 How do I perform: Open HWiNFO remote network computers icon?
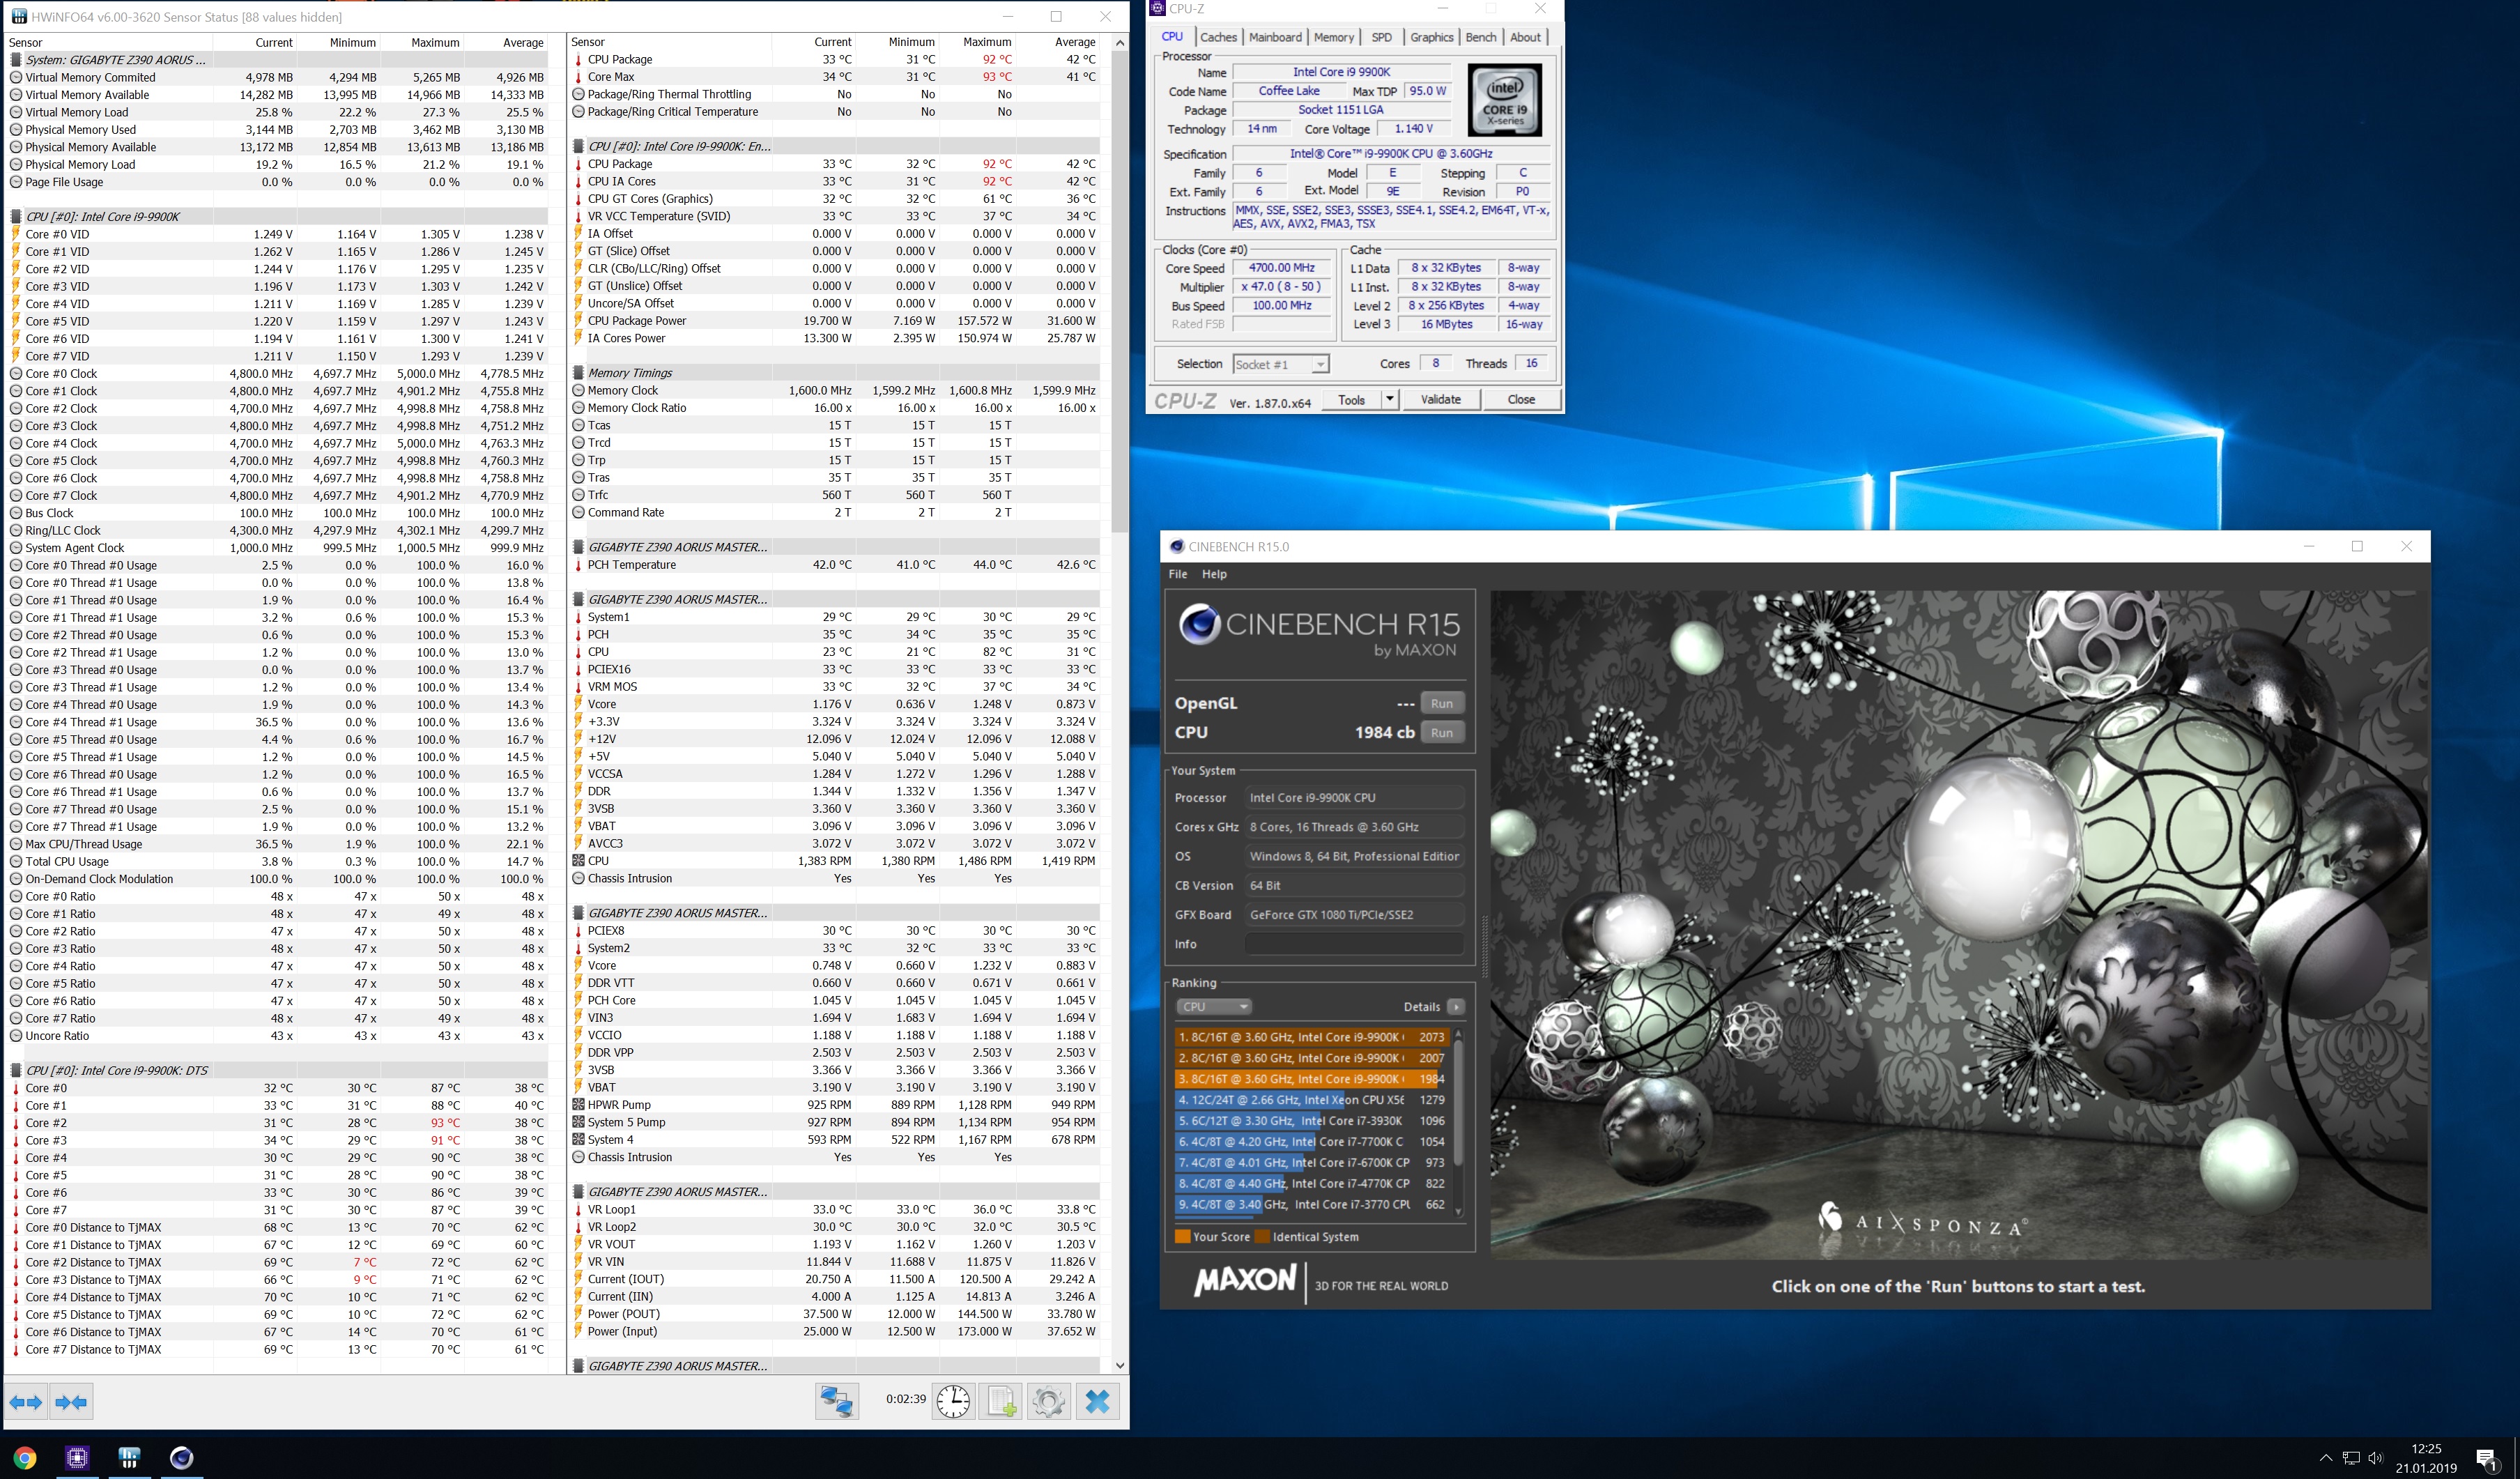836,1401
